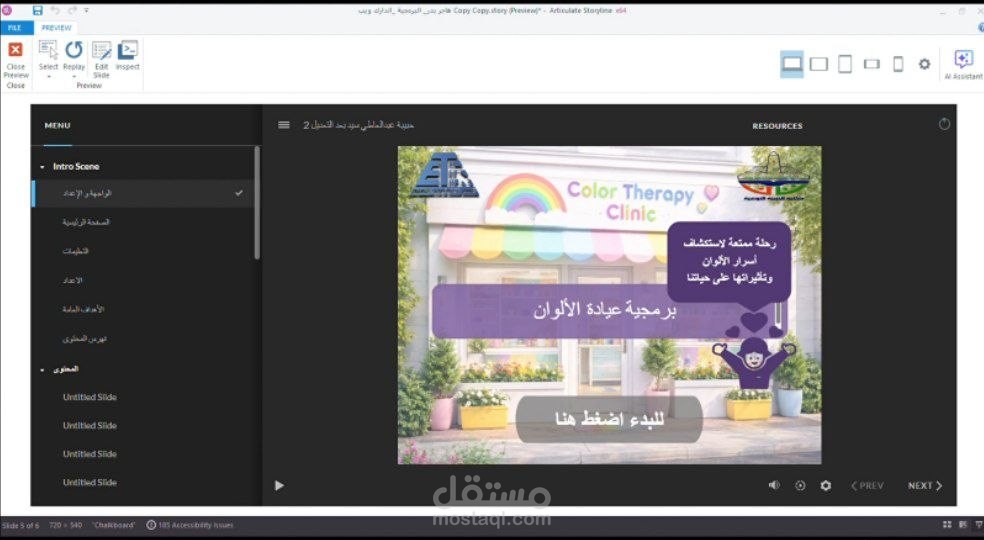Open the 185 Accessibility Issues indicator
Screen dimensions: 984x540
point(190,525)
